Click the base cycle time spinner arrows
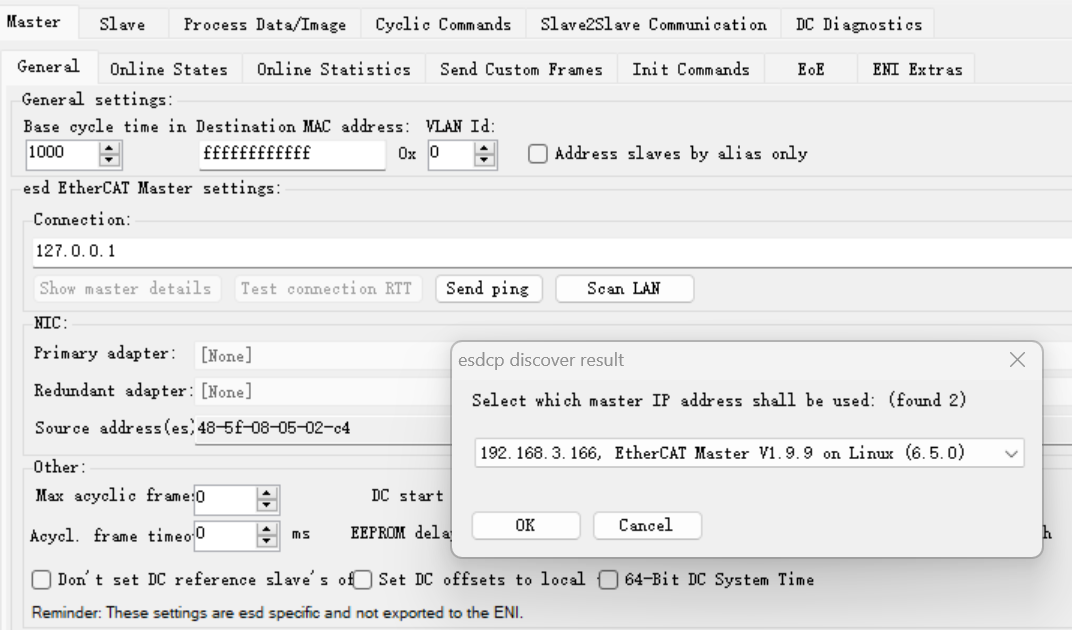Screen dimensions: 1072x630 point(110,154)
